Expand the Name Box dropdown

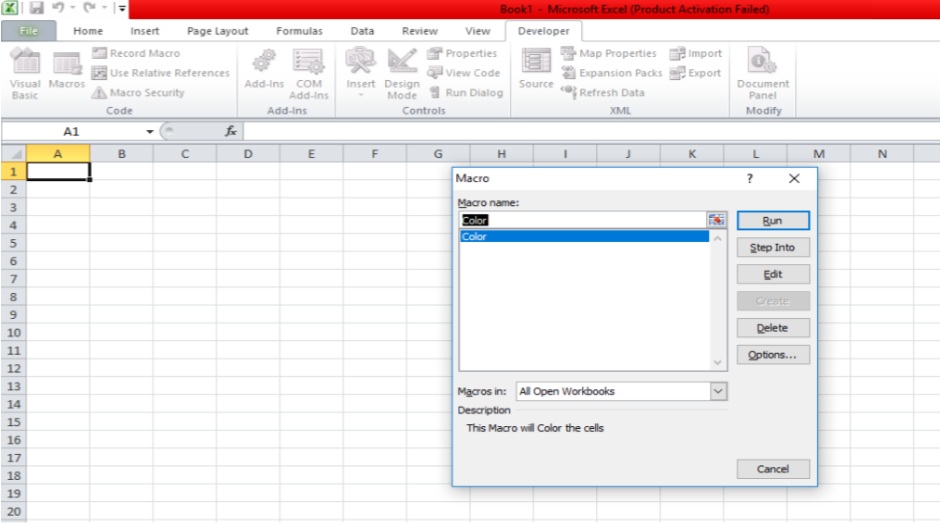tap(149, 131)
